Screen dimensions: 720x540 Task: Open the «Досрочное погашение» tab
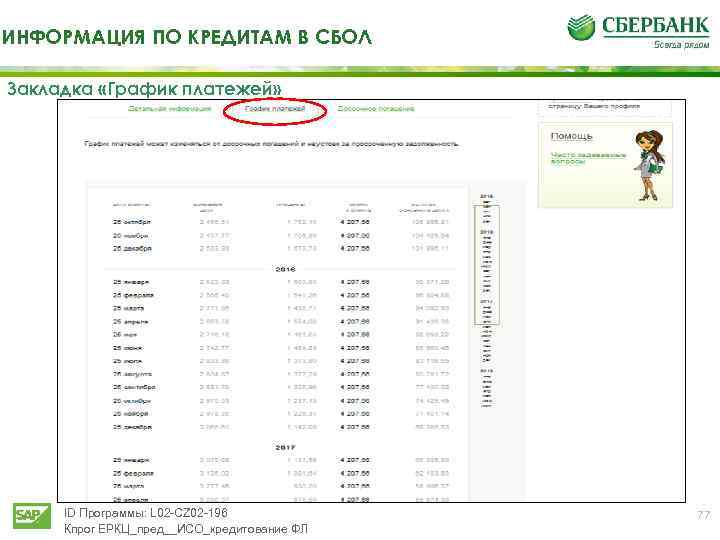pos(376,109)
